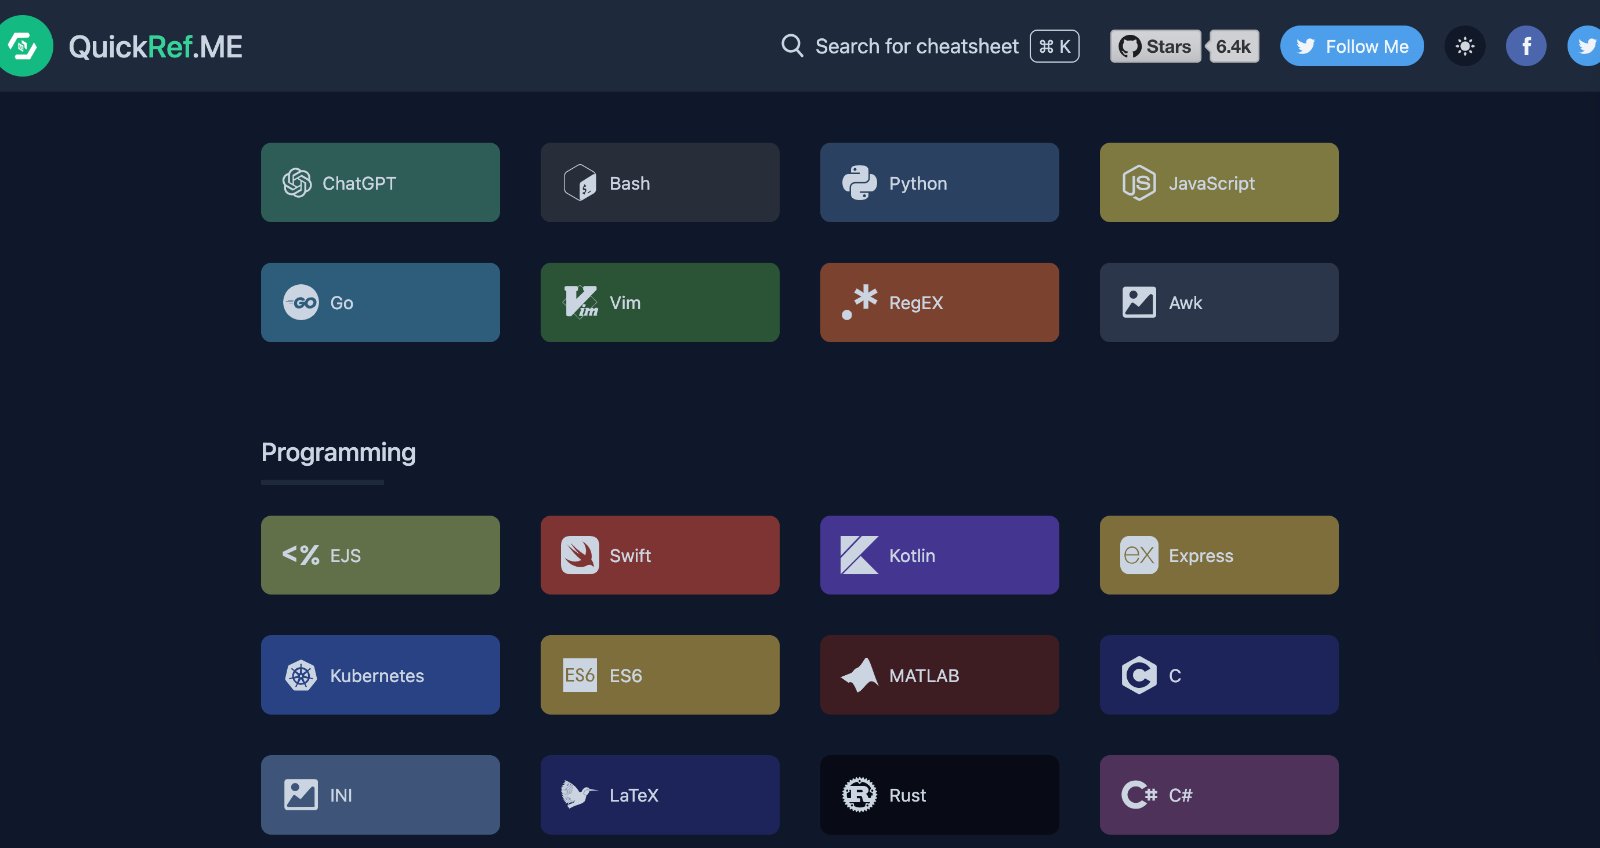
Task: Click the ES6 badge icon
Action: pyautogui.click(x=580, y=675)
